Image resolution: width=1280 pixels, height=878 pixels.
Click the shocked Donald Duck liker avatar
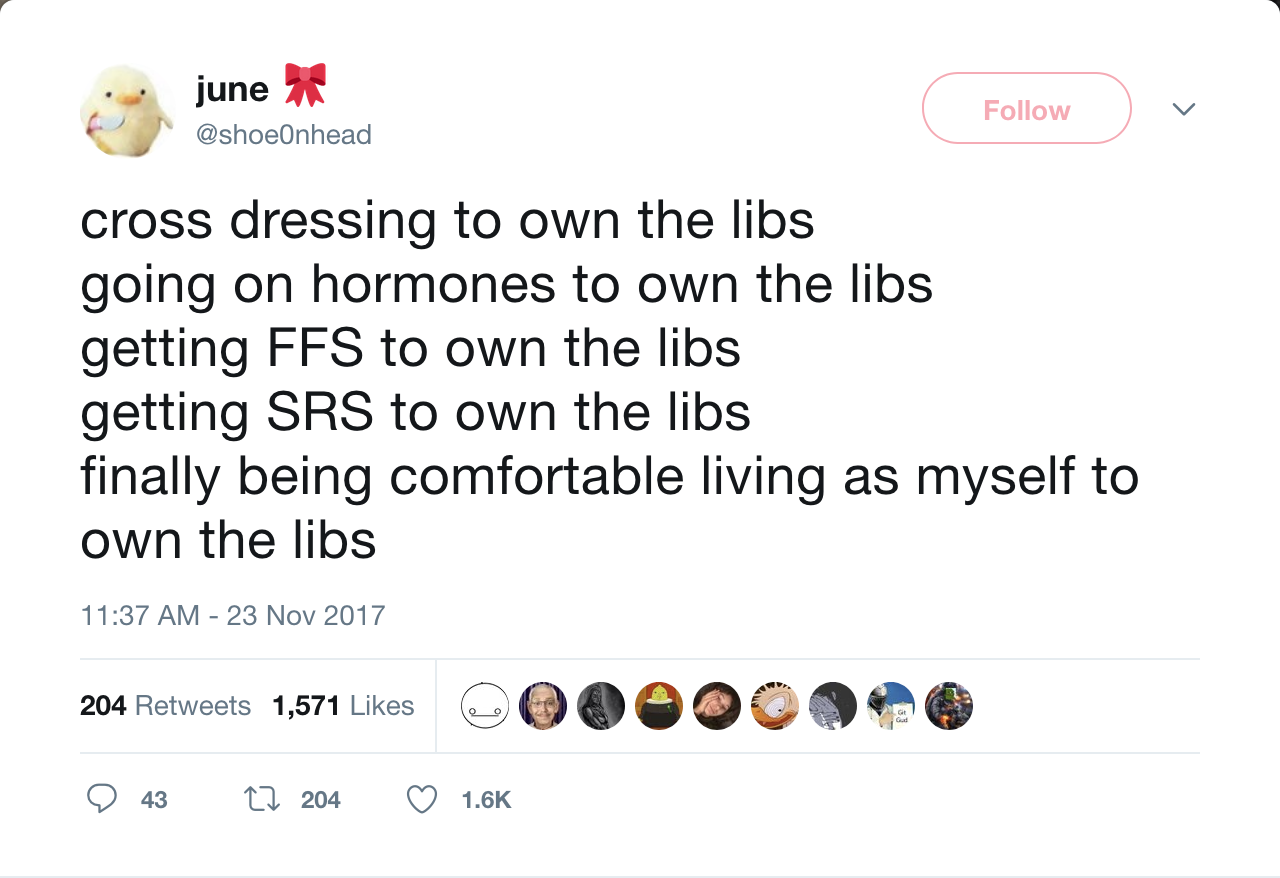click(x=775, y=705)
